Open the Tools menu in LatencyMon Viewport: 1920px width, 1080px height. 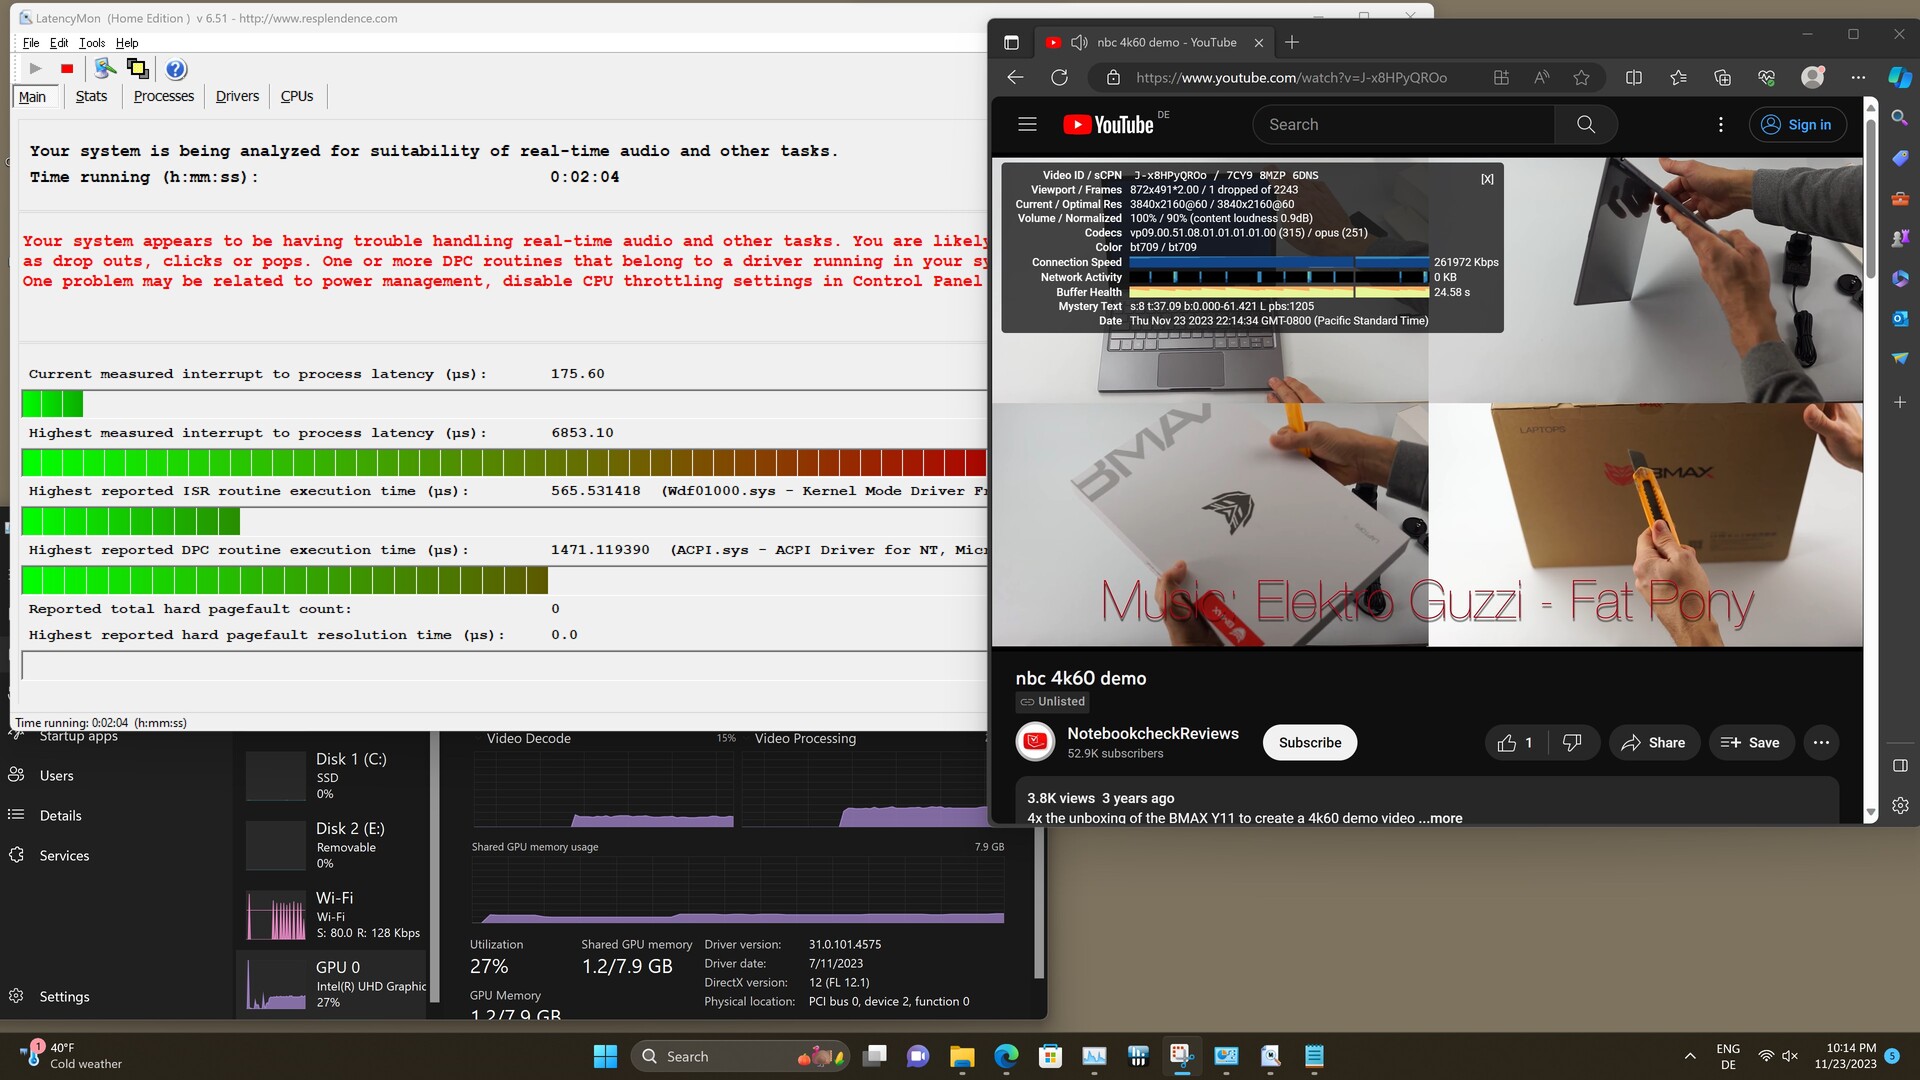pos(92,43)
